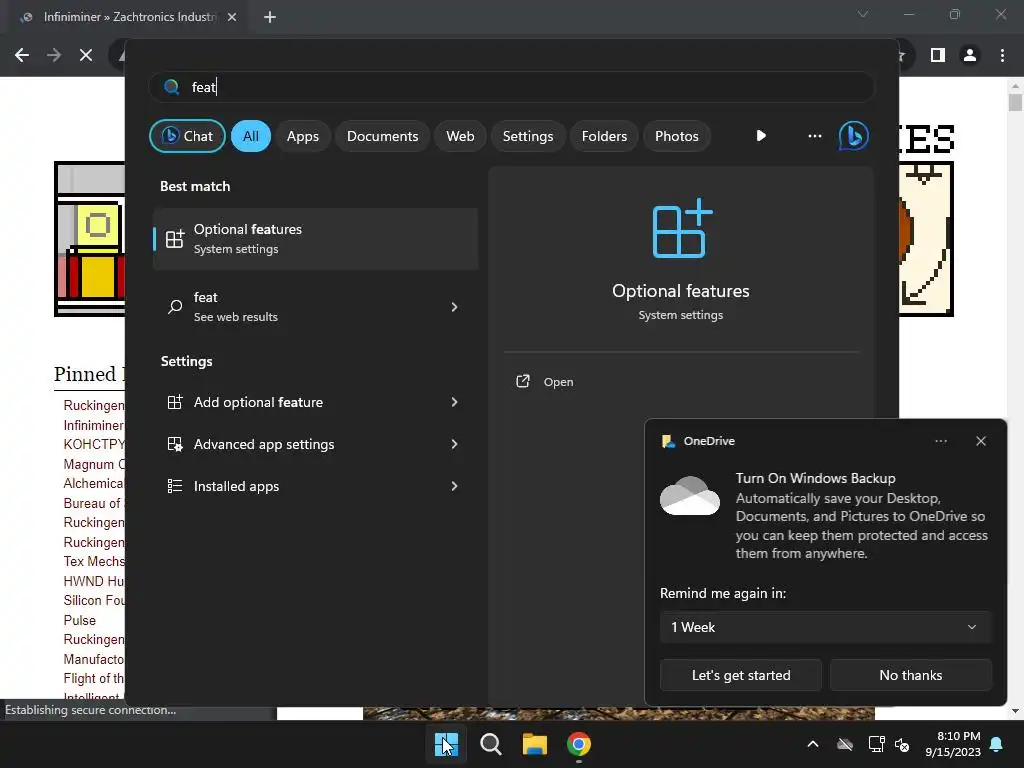Click the Pulse link in Chrome page
The height and width of the screenshot is (768, 1024).
click(x=80, y=620)
